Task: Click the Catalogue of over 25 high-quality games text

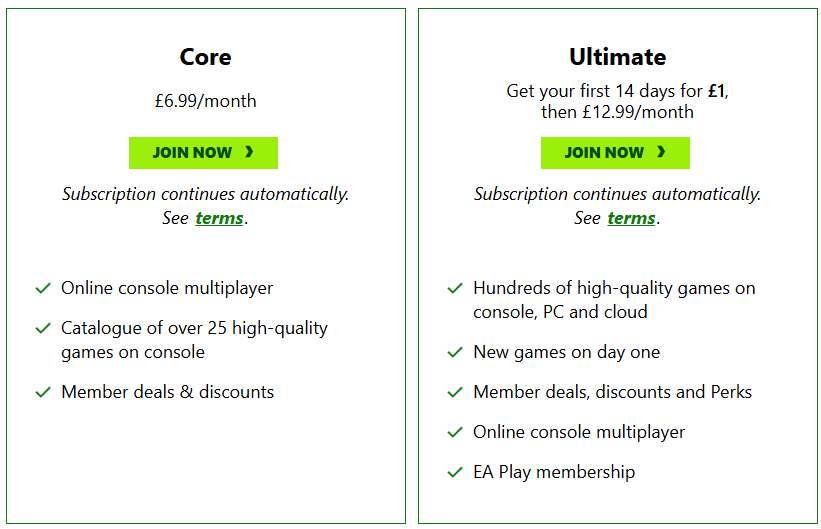Action: click(x=194, y=340)
